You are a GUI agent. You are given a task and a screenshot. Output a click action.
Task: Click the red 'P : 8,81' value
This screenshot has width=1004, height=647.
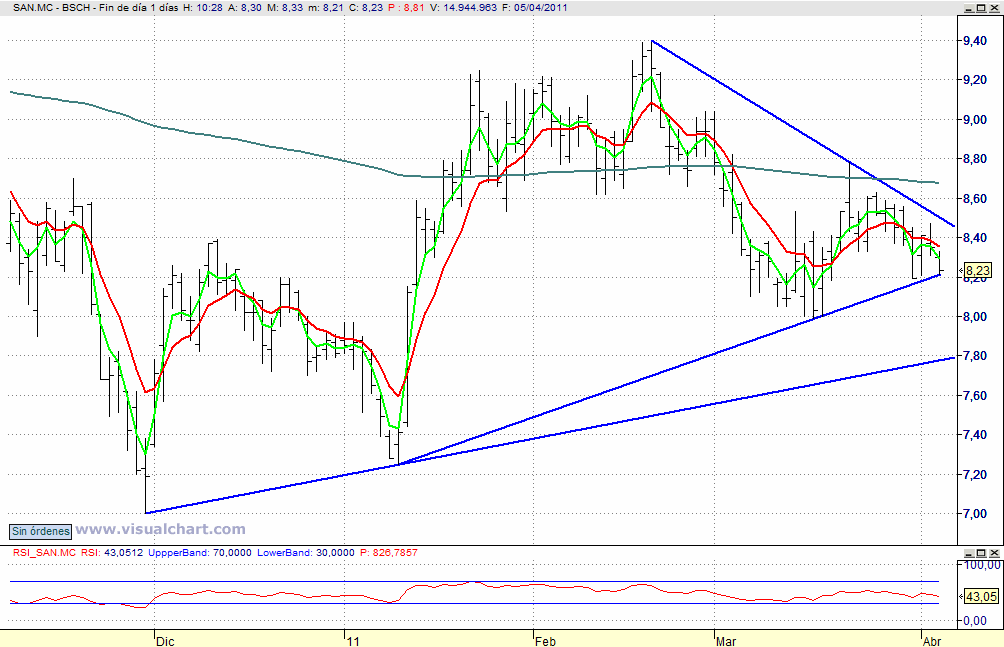[406, 8]
